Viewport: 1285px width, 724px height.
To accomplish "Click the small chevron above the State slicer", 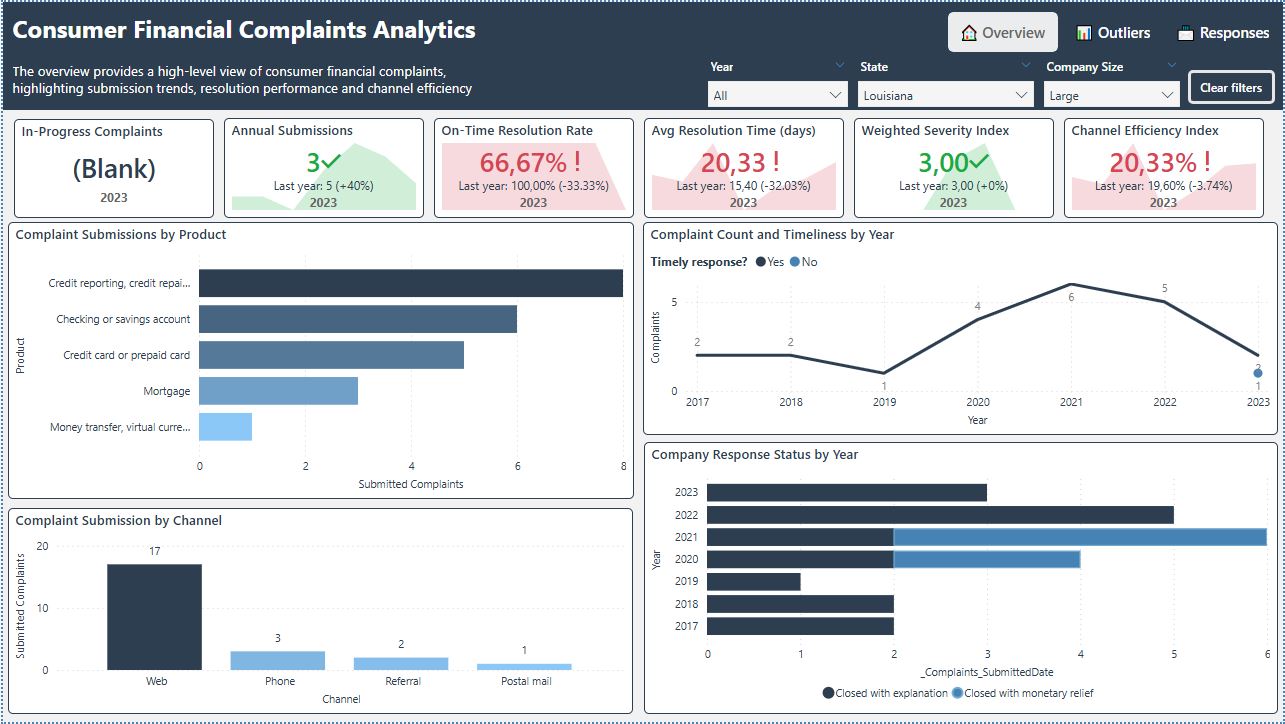I will (1025, 66).
